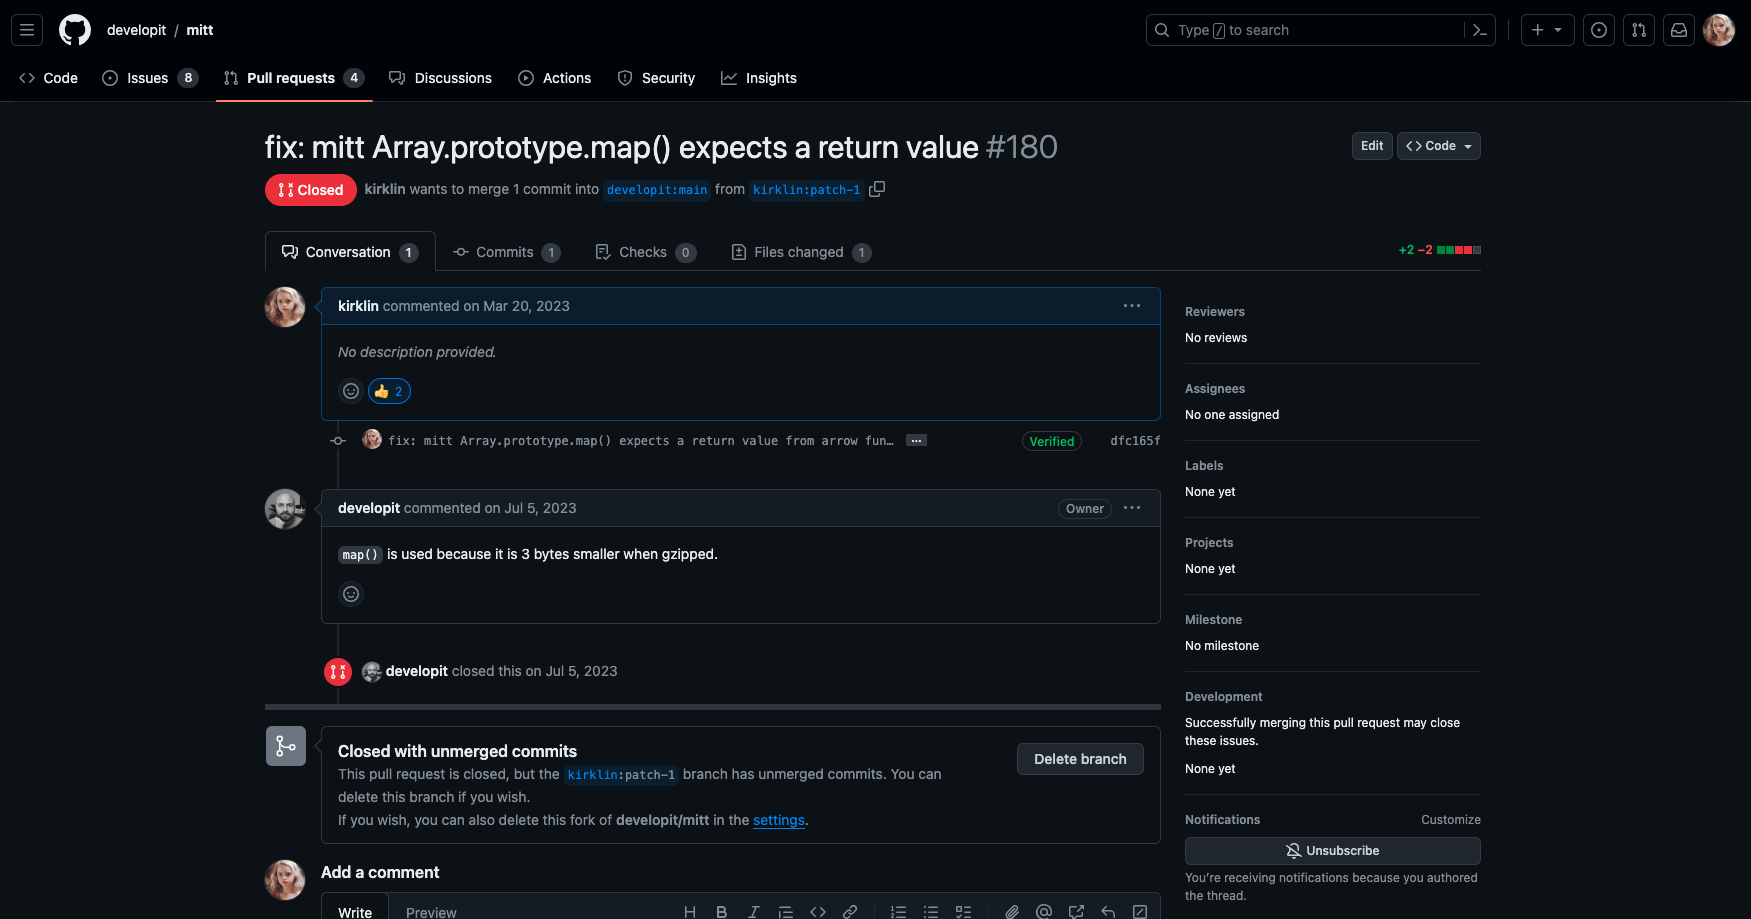Viewport: 1751px width, 919px height.
Task: Click the Delete branch button
Action: pos(1080,759)
